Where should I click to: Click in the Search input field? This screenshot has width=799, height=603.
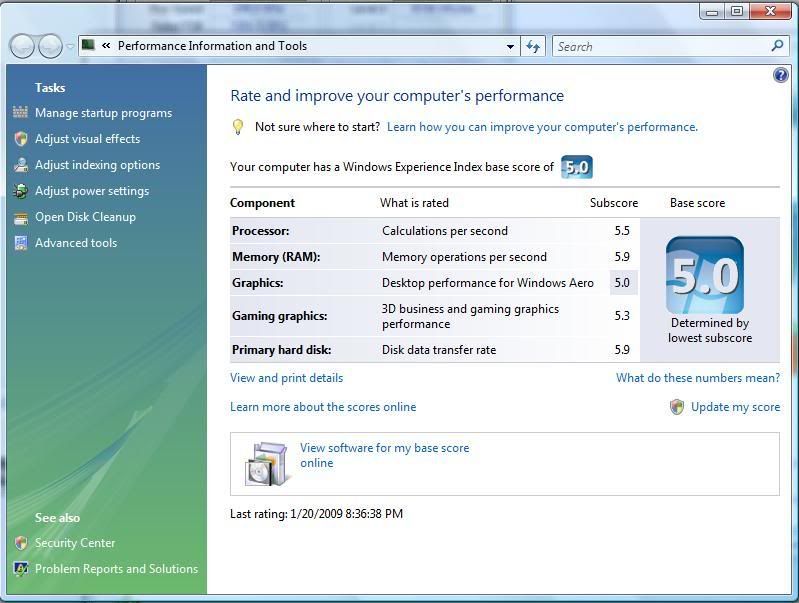(x=661, y=46)
